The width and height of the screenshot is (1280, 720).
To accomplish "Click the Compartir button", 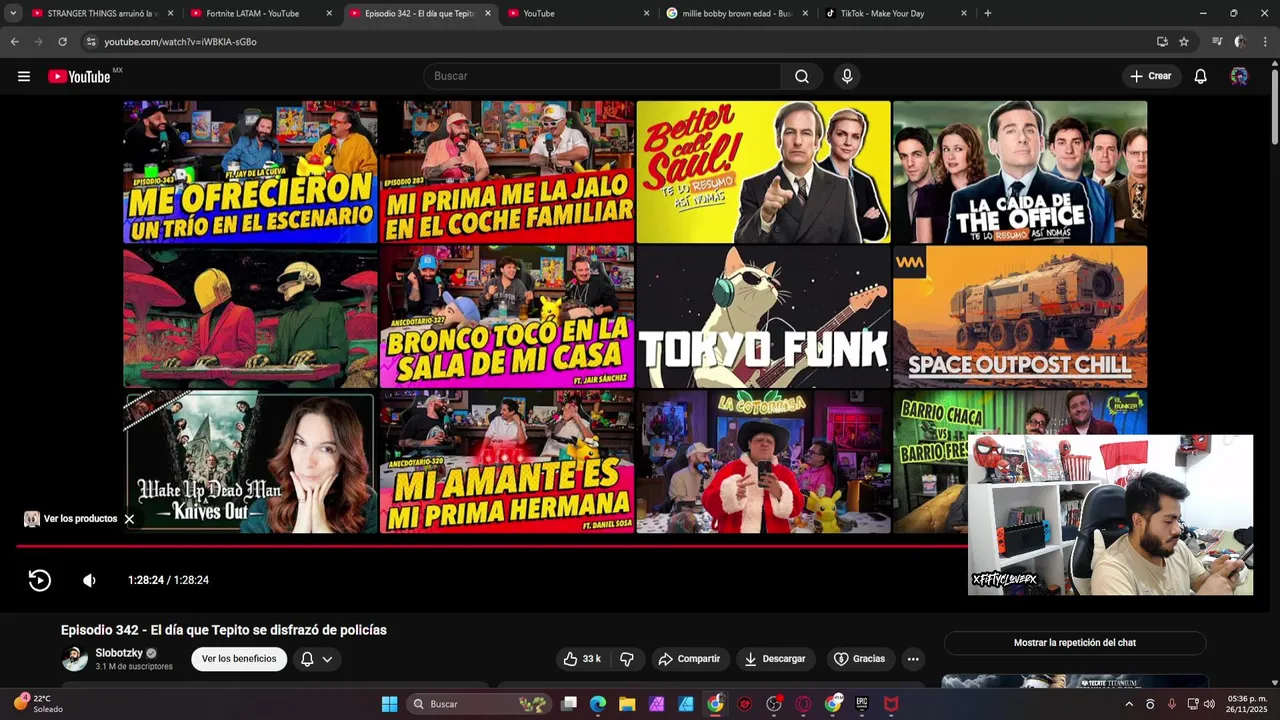I will (x=688, y=659).
